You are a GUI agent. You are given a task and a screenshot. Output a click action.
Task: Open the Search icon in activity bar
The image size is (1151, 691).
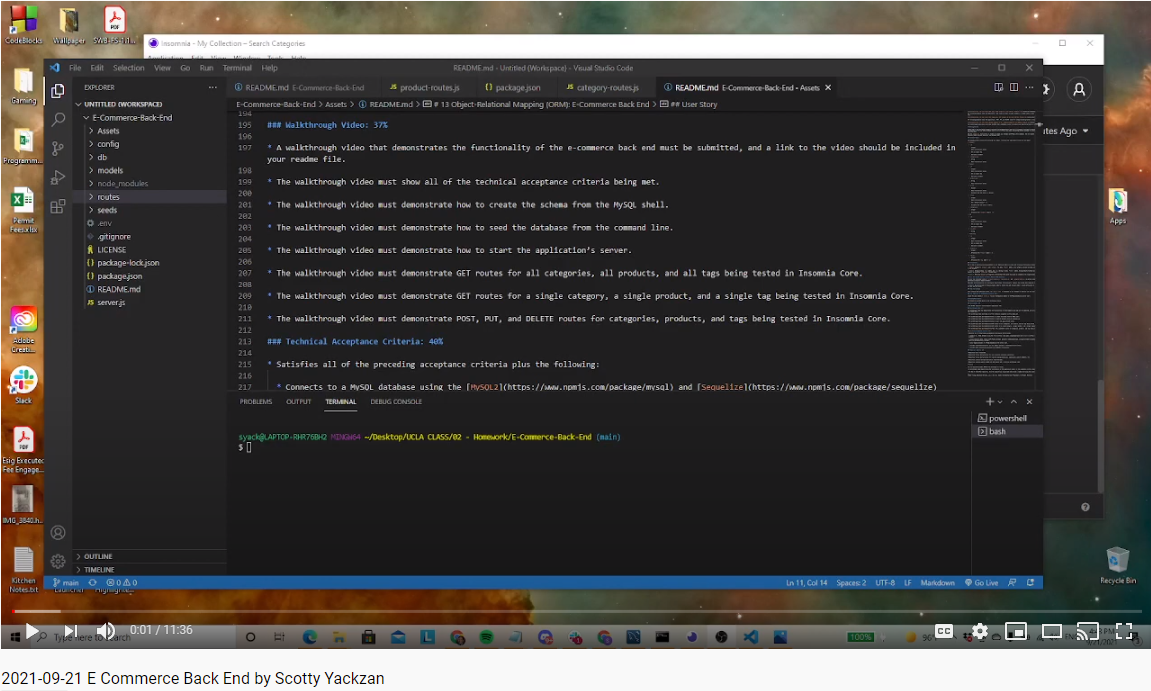coord(58,119)
